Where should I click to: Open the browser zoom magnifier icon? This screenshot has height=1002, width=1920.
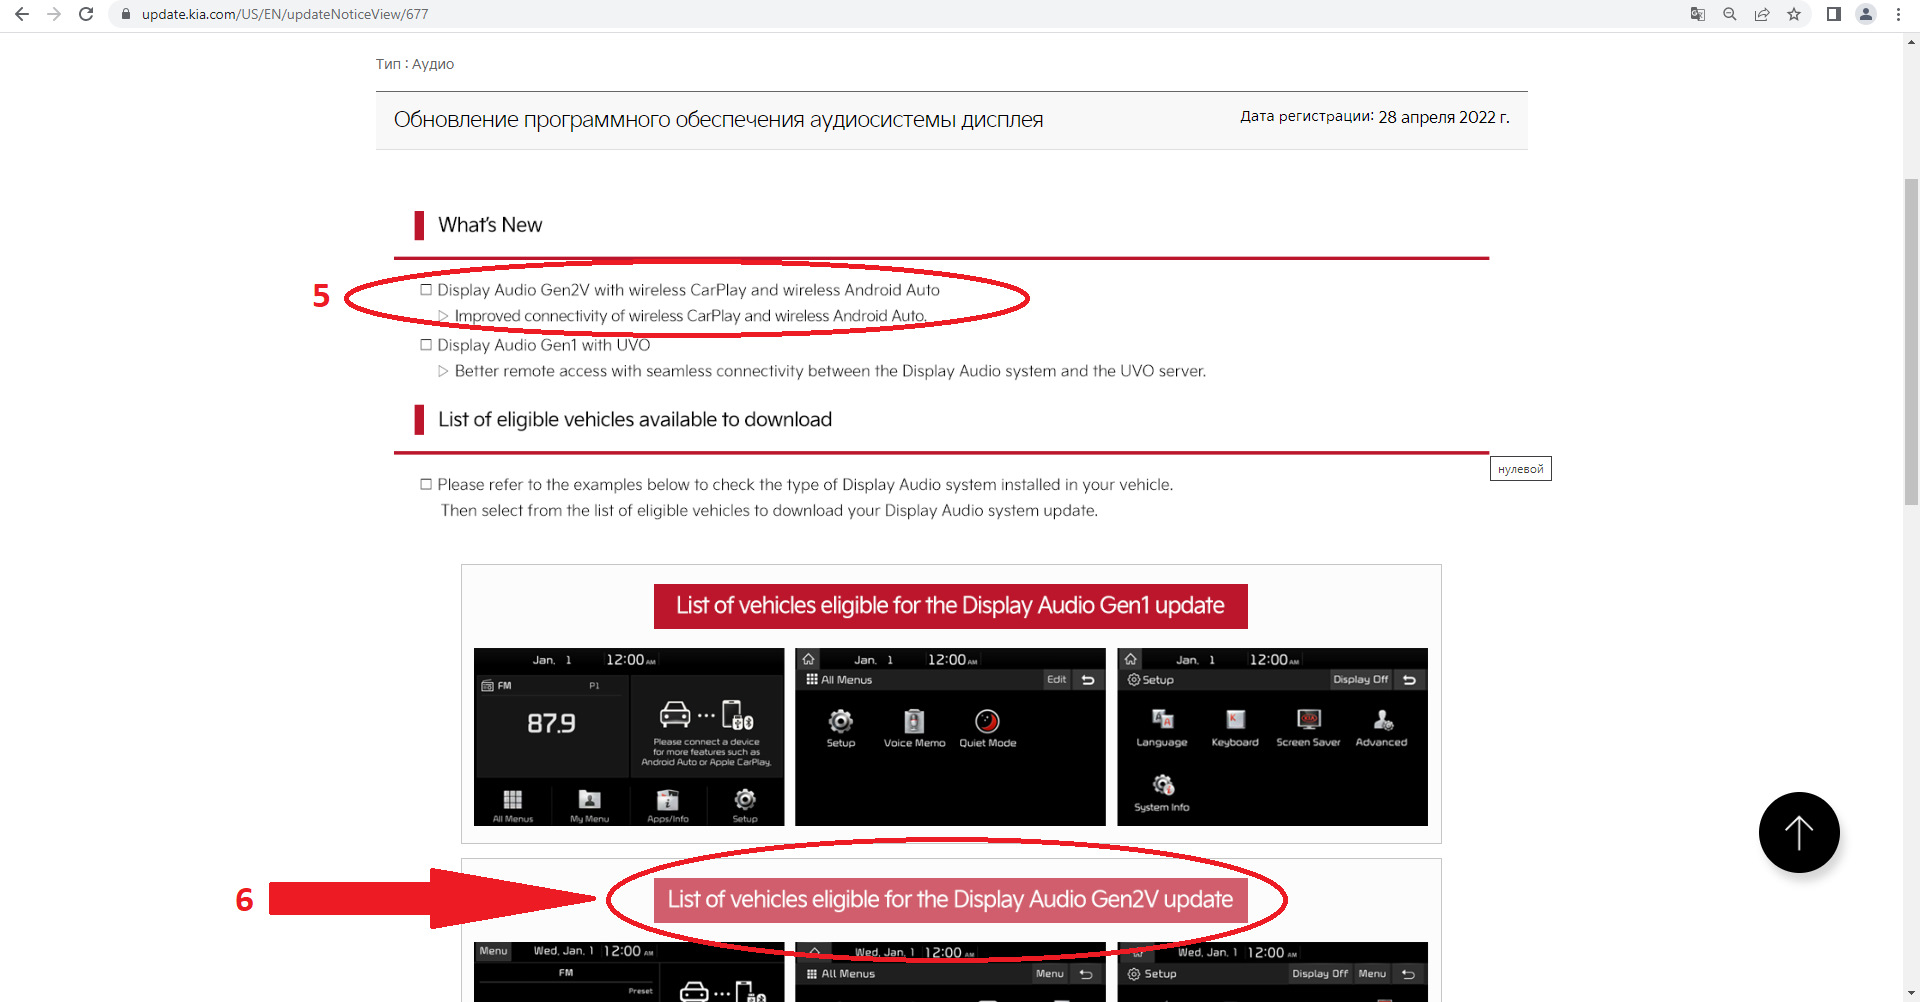(1730, 14)
